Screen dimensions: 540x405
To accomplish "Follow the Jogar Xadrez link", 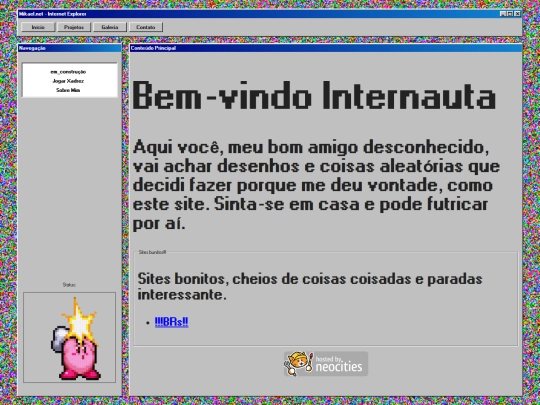I will (x=68, y=81).
